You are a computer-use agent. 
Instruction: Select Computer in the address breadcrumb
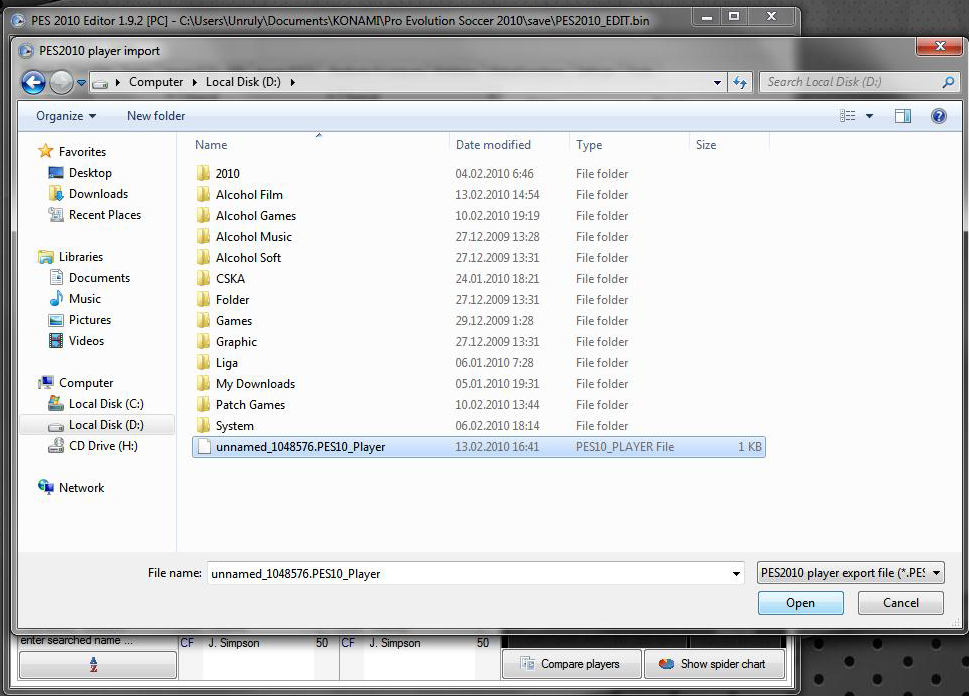[x=156, y=82]
